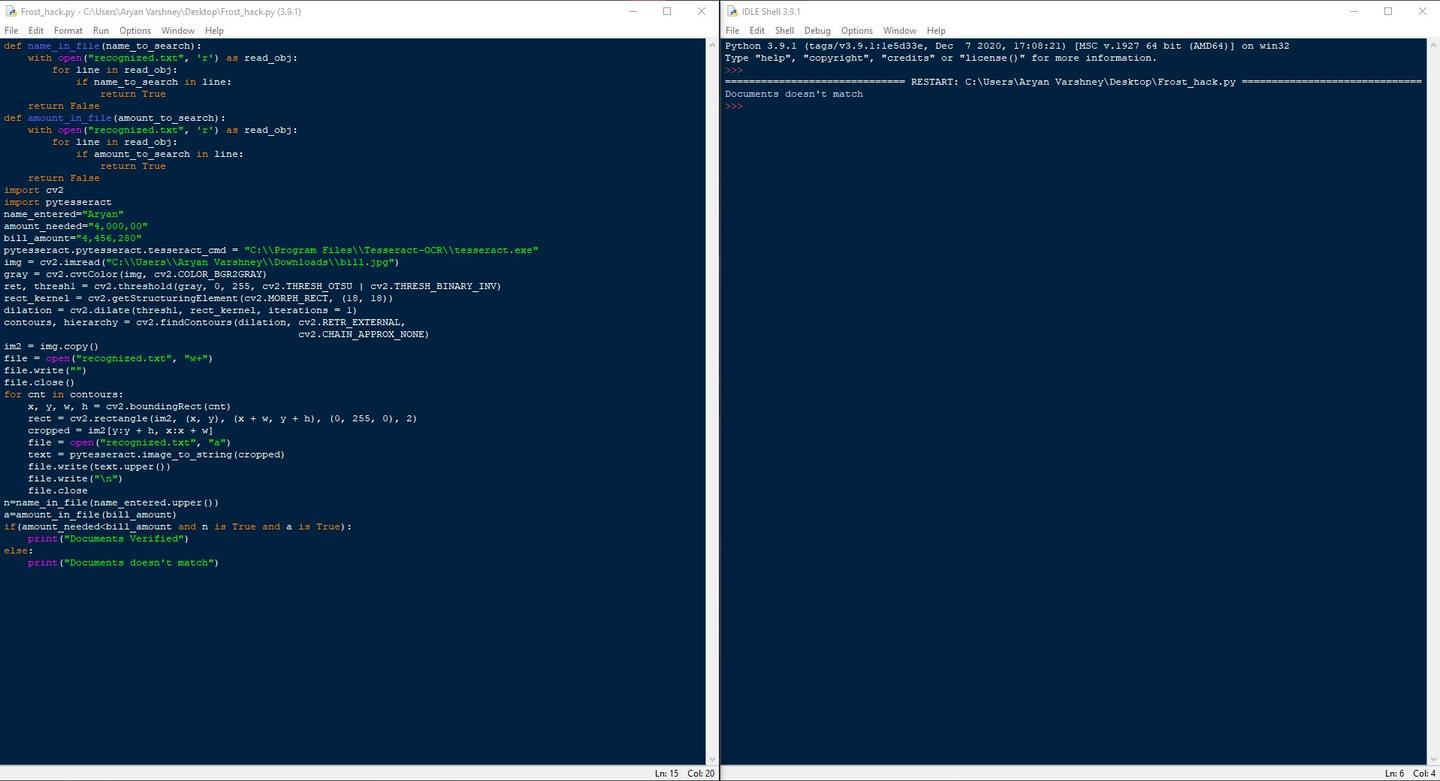Screen dimensions: 1440x781
Task: Click 'im2 = img.copy()' line
Action: [x=51, y=346]
